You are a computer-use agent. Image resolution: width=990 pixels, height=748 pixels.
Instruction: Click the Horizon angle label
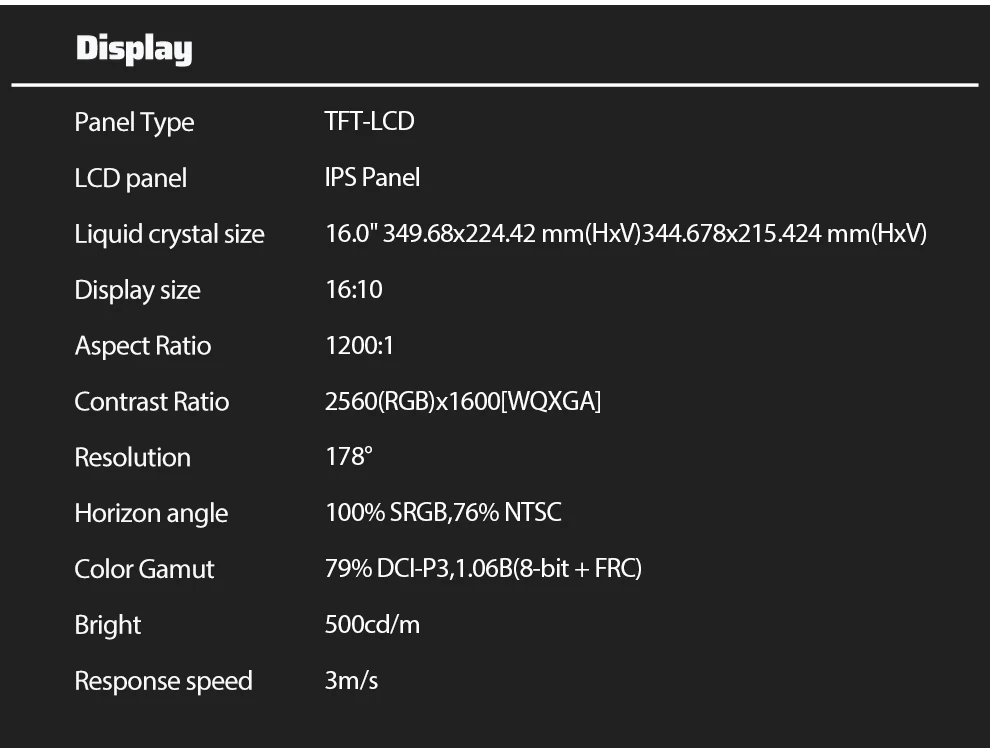151,514
